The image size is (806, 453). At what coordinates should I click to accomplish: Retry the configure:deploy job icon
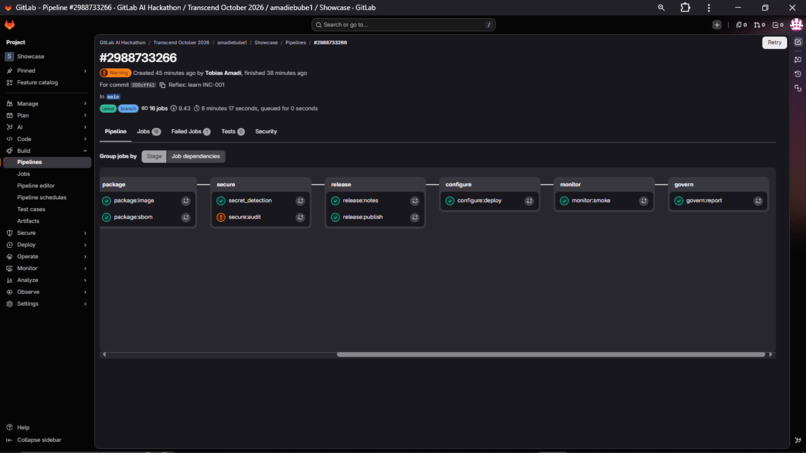(529, 201)
